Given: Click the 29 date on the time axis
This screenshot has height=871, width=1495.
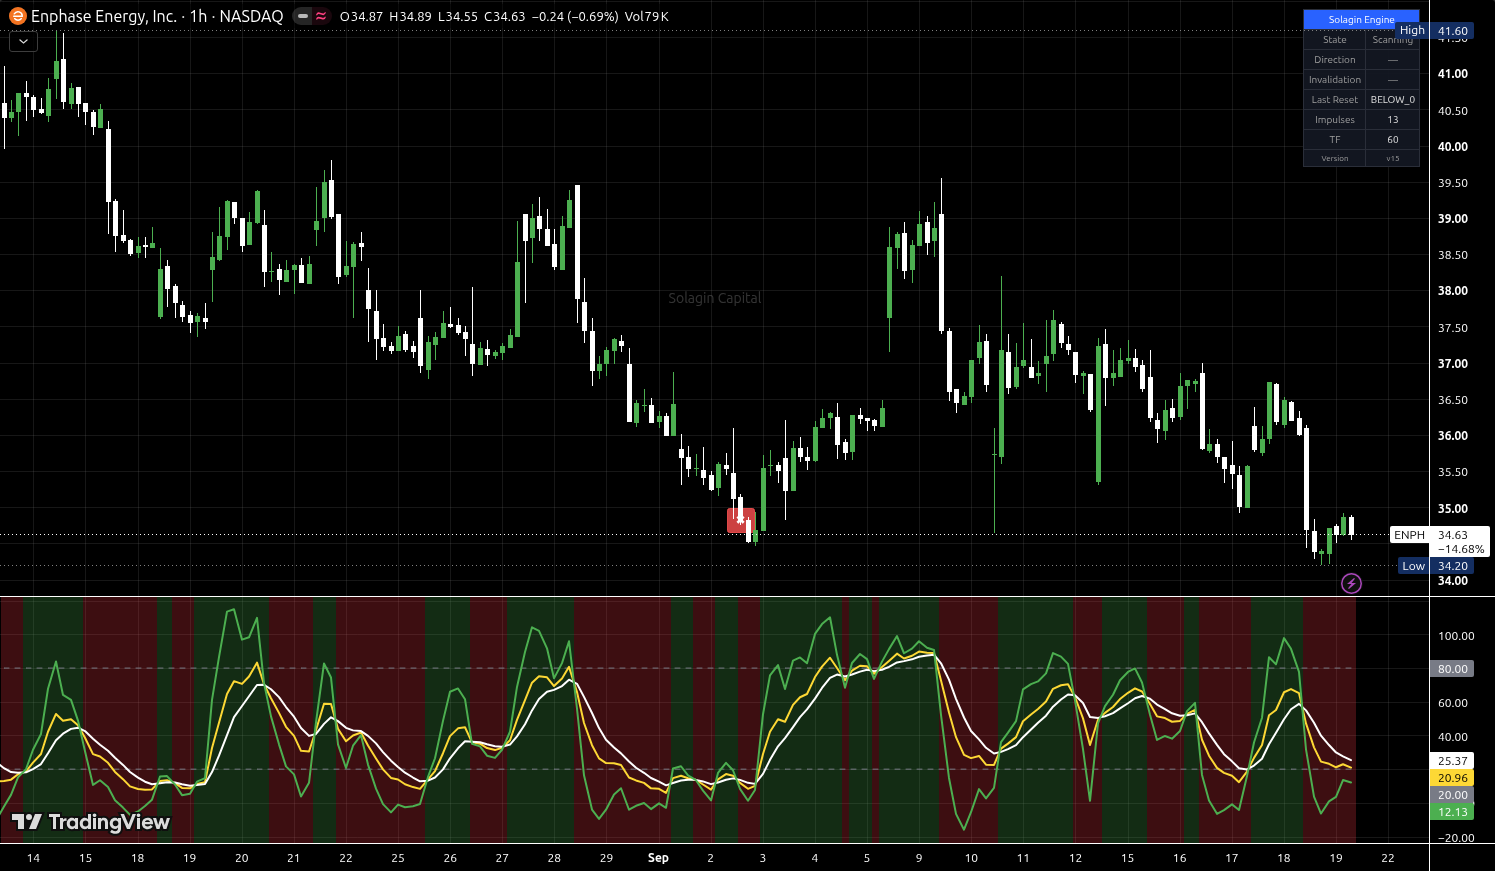Looking at the screenshot, I should tap(606, 858).
